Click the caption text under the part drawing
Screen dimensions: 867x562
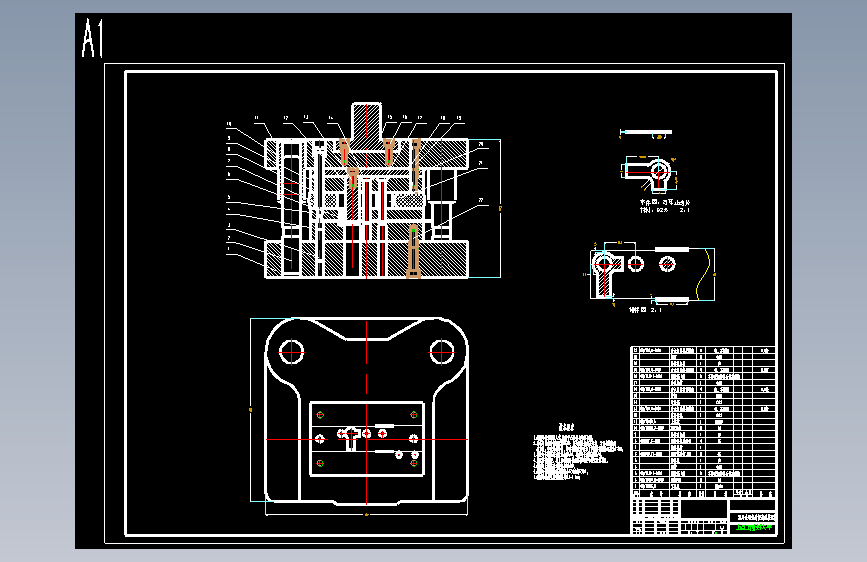[665, 206]
